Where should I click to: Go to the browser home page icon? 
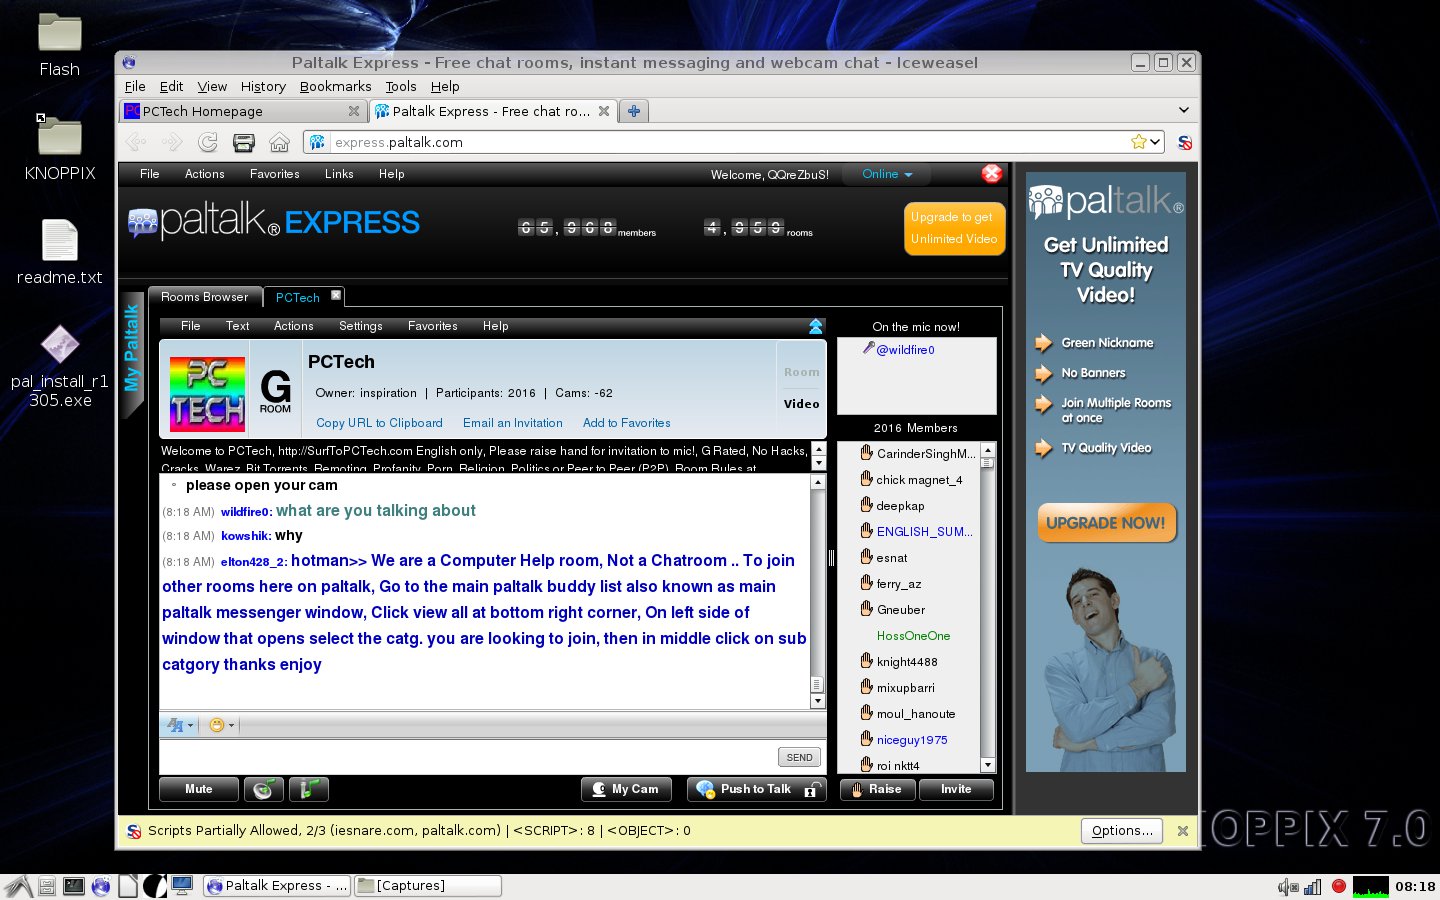click(280, 142)
